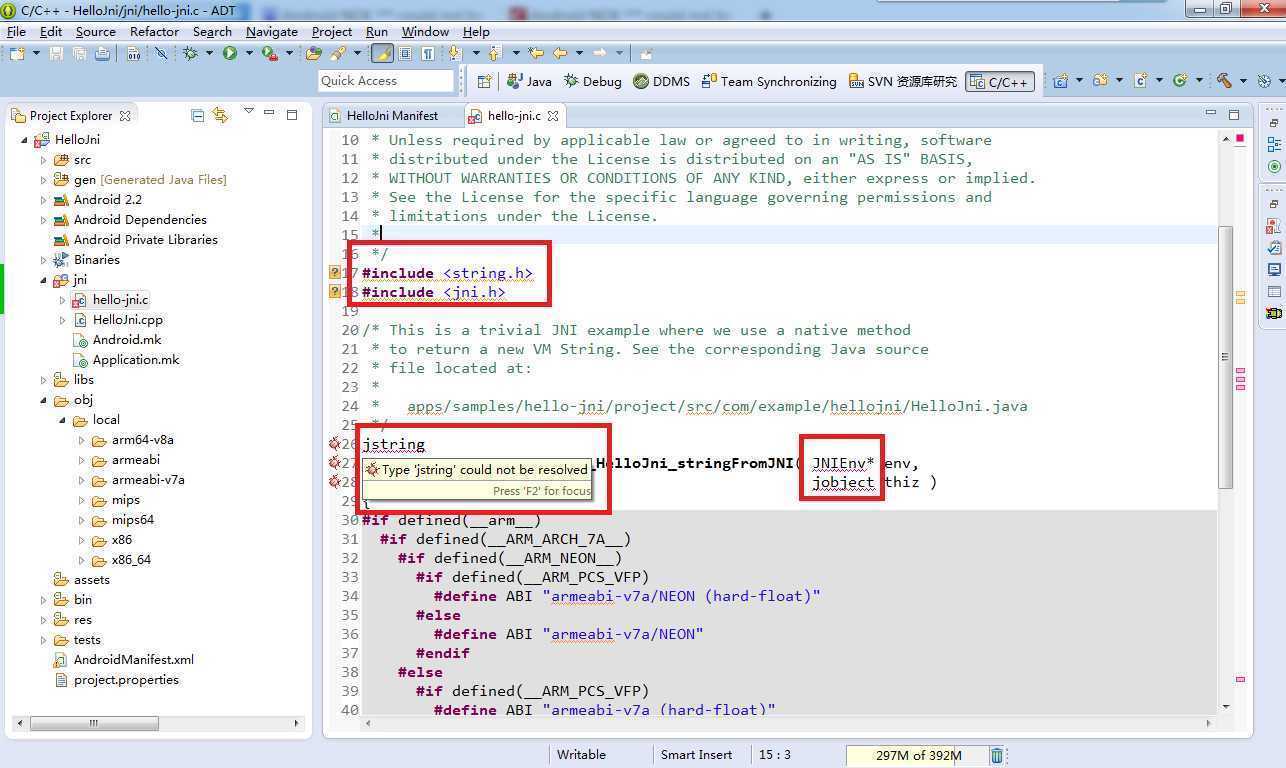The image size is (1286, 768).
Task: Click the editor vertical scrollbar
Action: click(x=1226, y=355)
